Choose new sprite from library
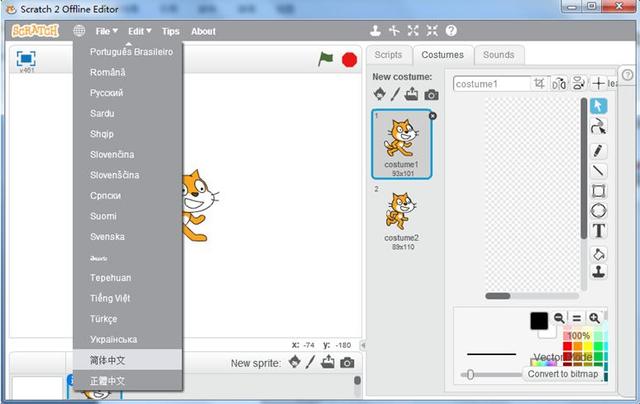Image resolution: width=640 pixels, height=404 pixels. (x=295, y=362)
